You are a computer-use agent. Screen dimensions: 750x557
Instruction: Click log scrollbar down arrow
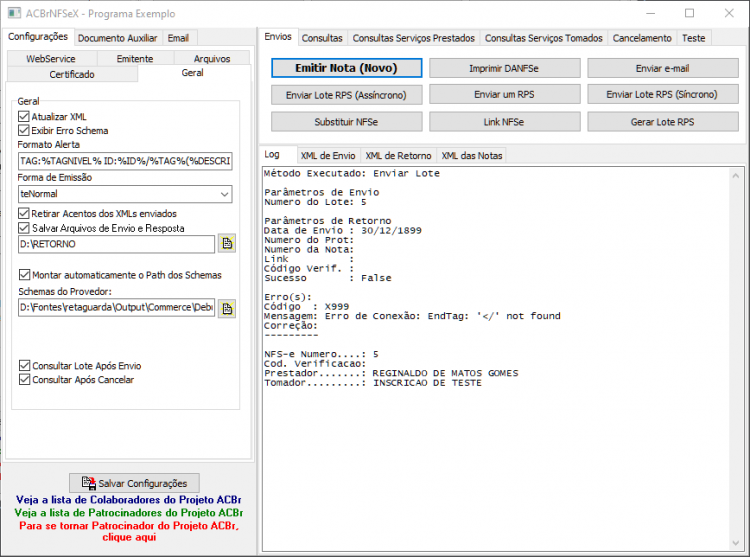click(736, 543)
